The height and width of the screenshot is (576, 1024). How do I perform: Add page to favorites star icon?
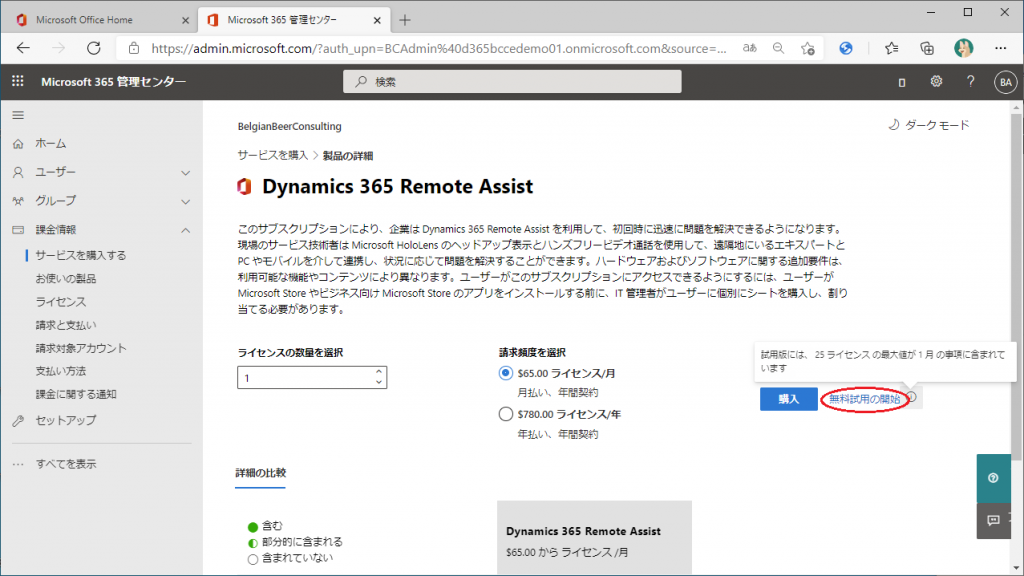pyautogui.click(x=808, y=48)
